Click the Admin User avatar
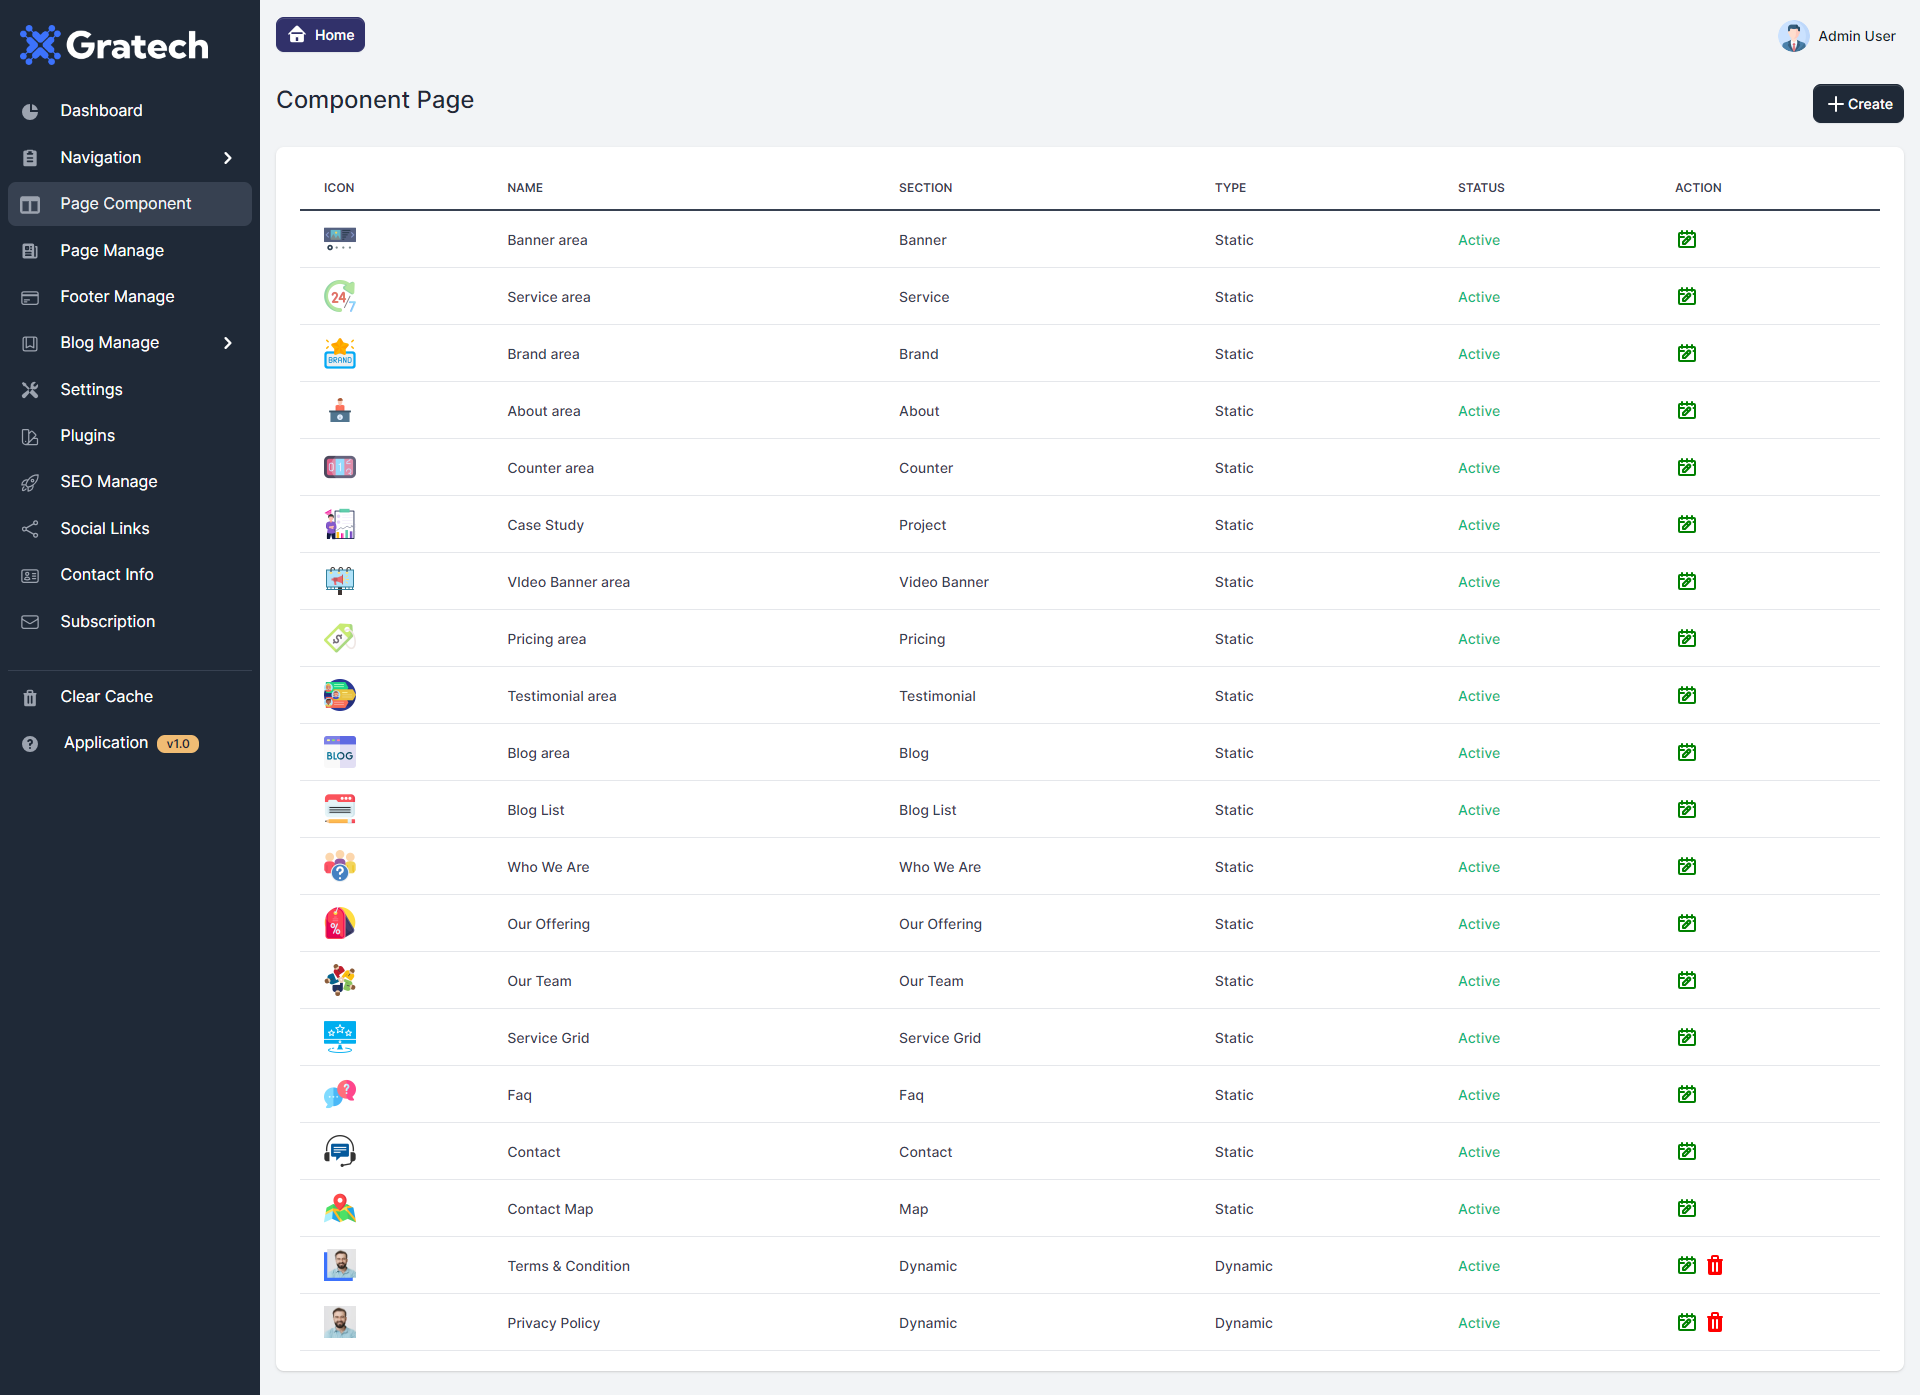This screenshot has width=1920, height=1395. (x=1793, y=36)
